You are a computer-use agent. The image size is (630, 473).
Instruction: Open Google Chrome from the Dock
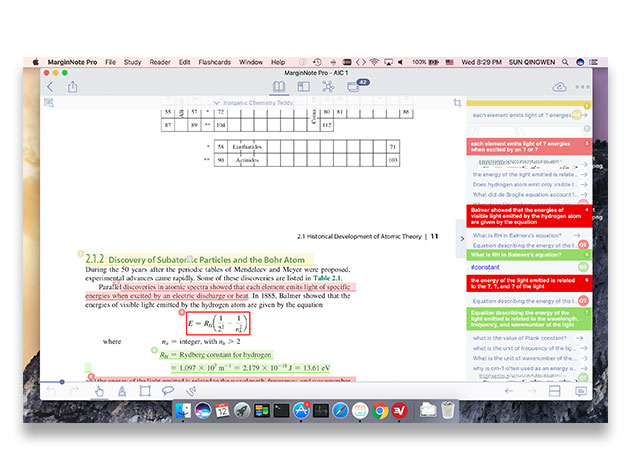click(379, 410)
